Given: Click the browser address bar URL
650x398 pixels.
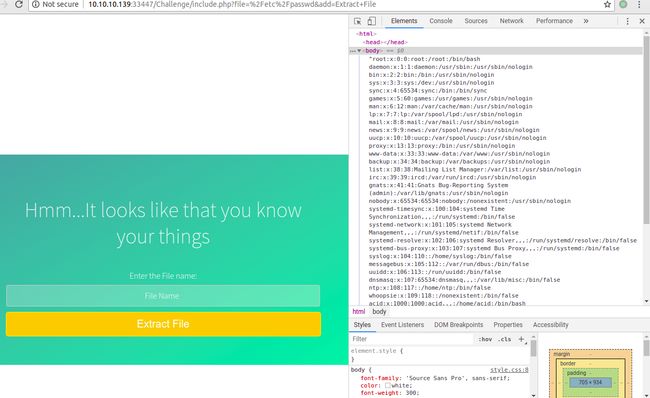Looking at the screenshot, I should point(232,5).
